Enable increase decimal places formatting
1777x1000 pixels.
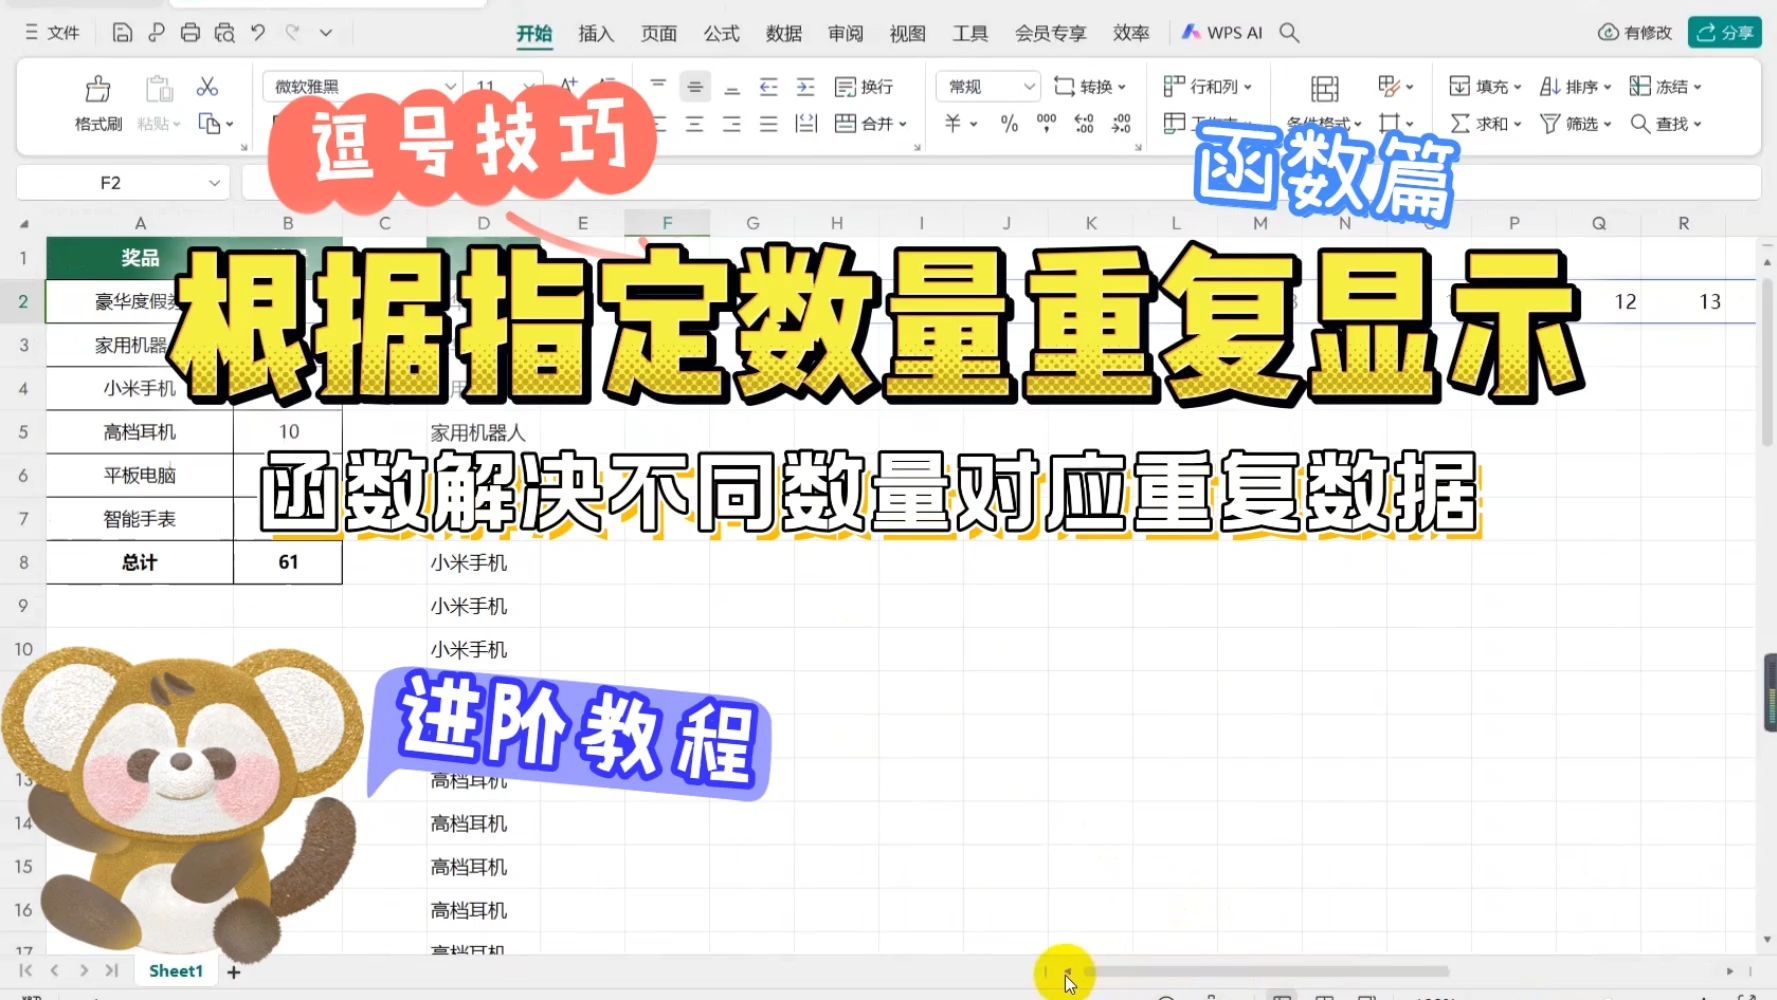1082,124
